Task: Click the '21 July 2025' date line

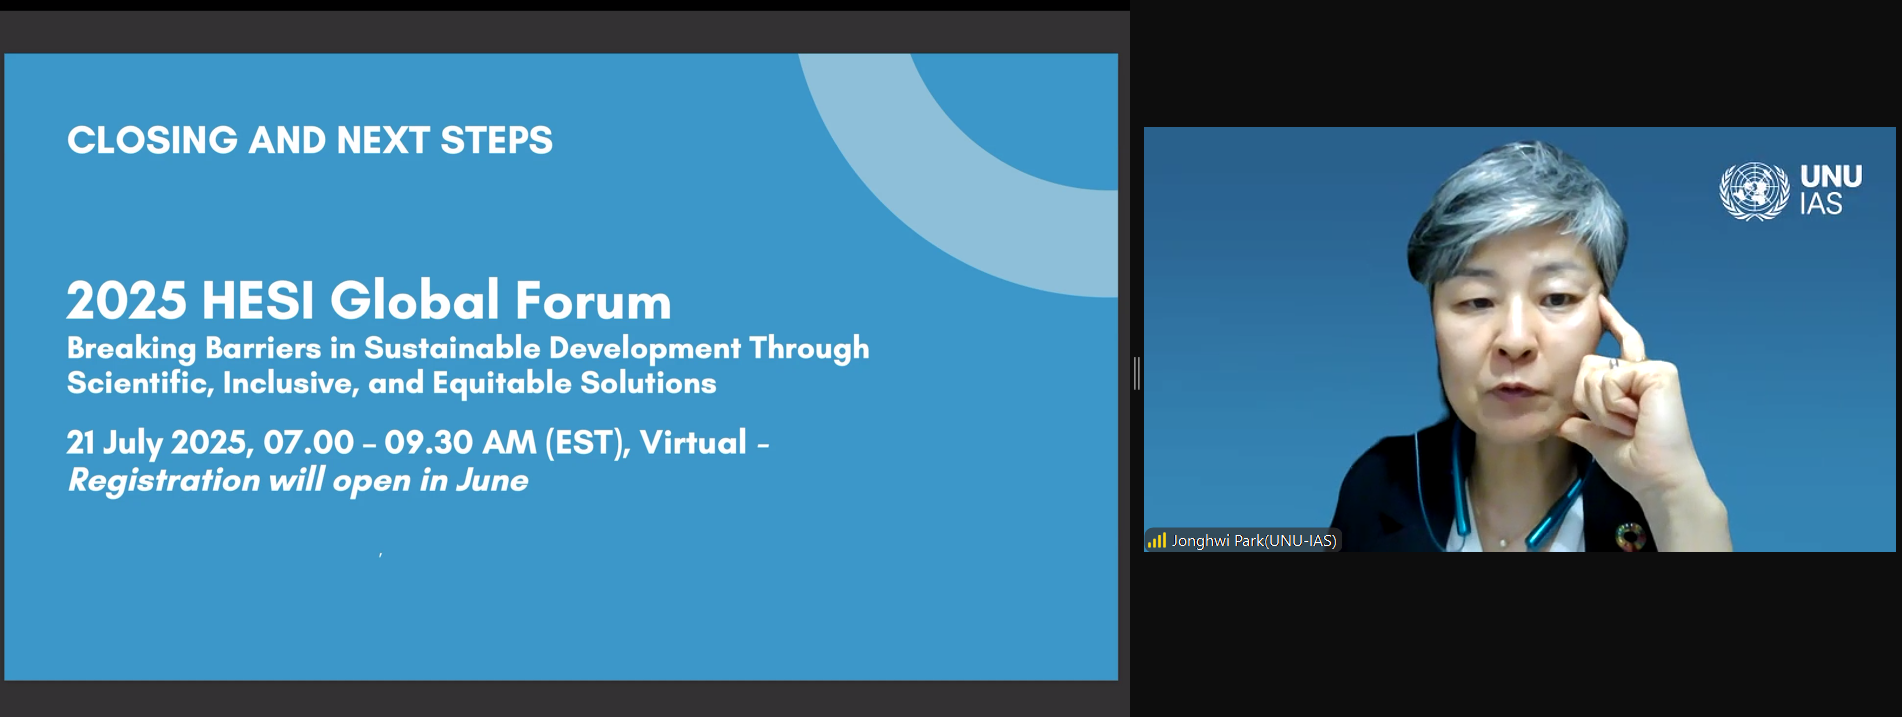Action: [417, 442]
